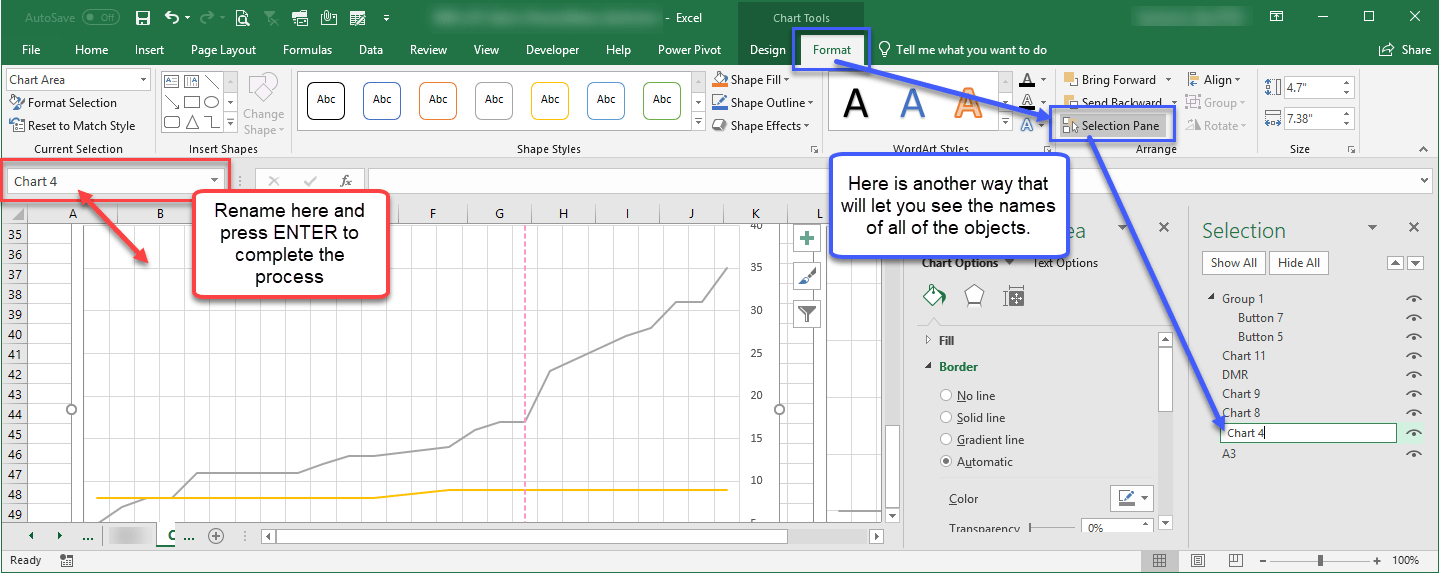Open Chart Filters funnel button

pos(807,314)
